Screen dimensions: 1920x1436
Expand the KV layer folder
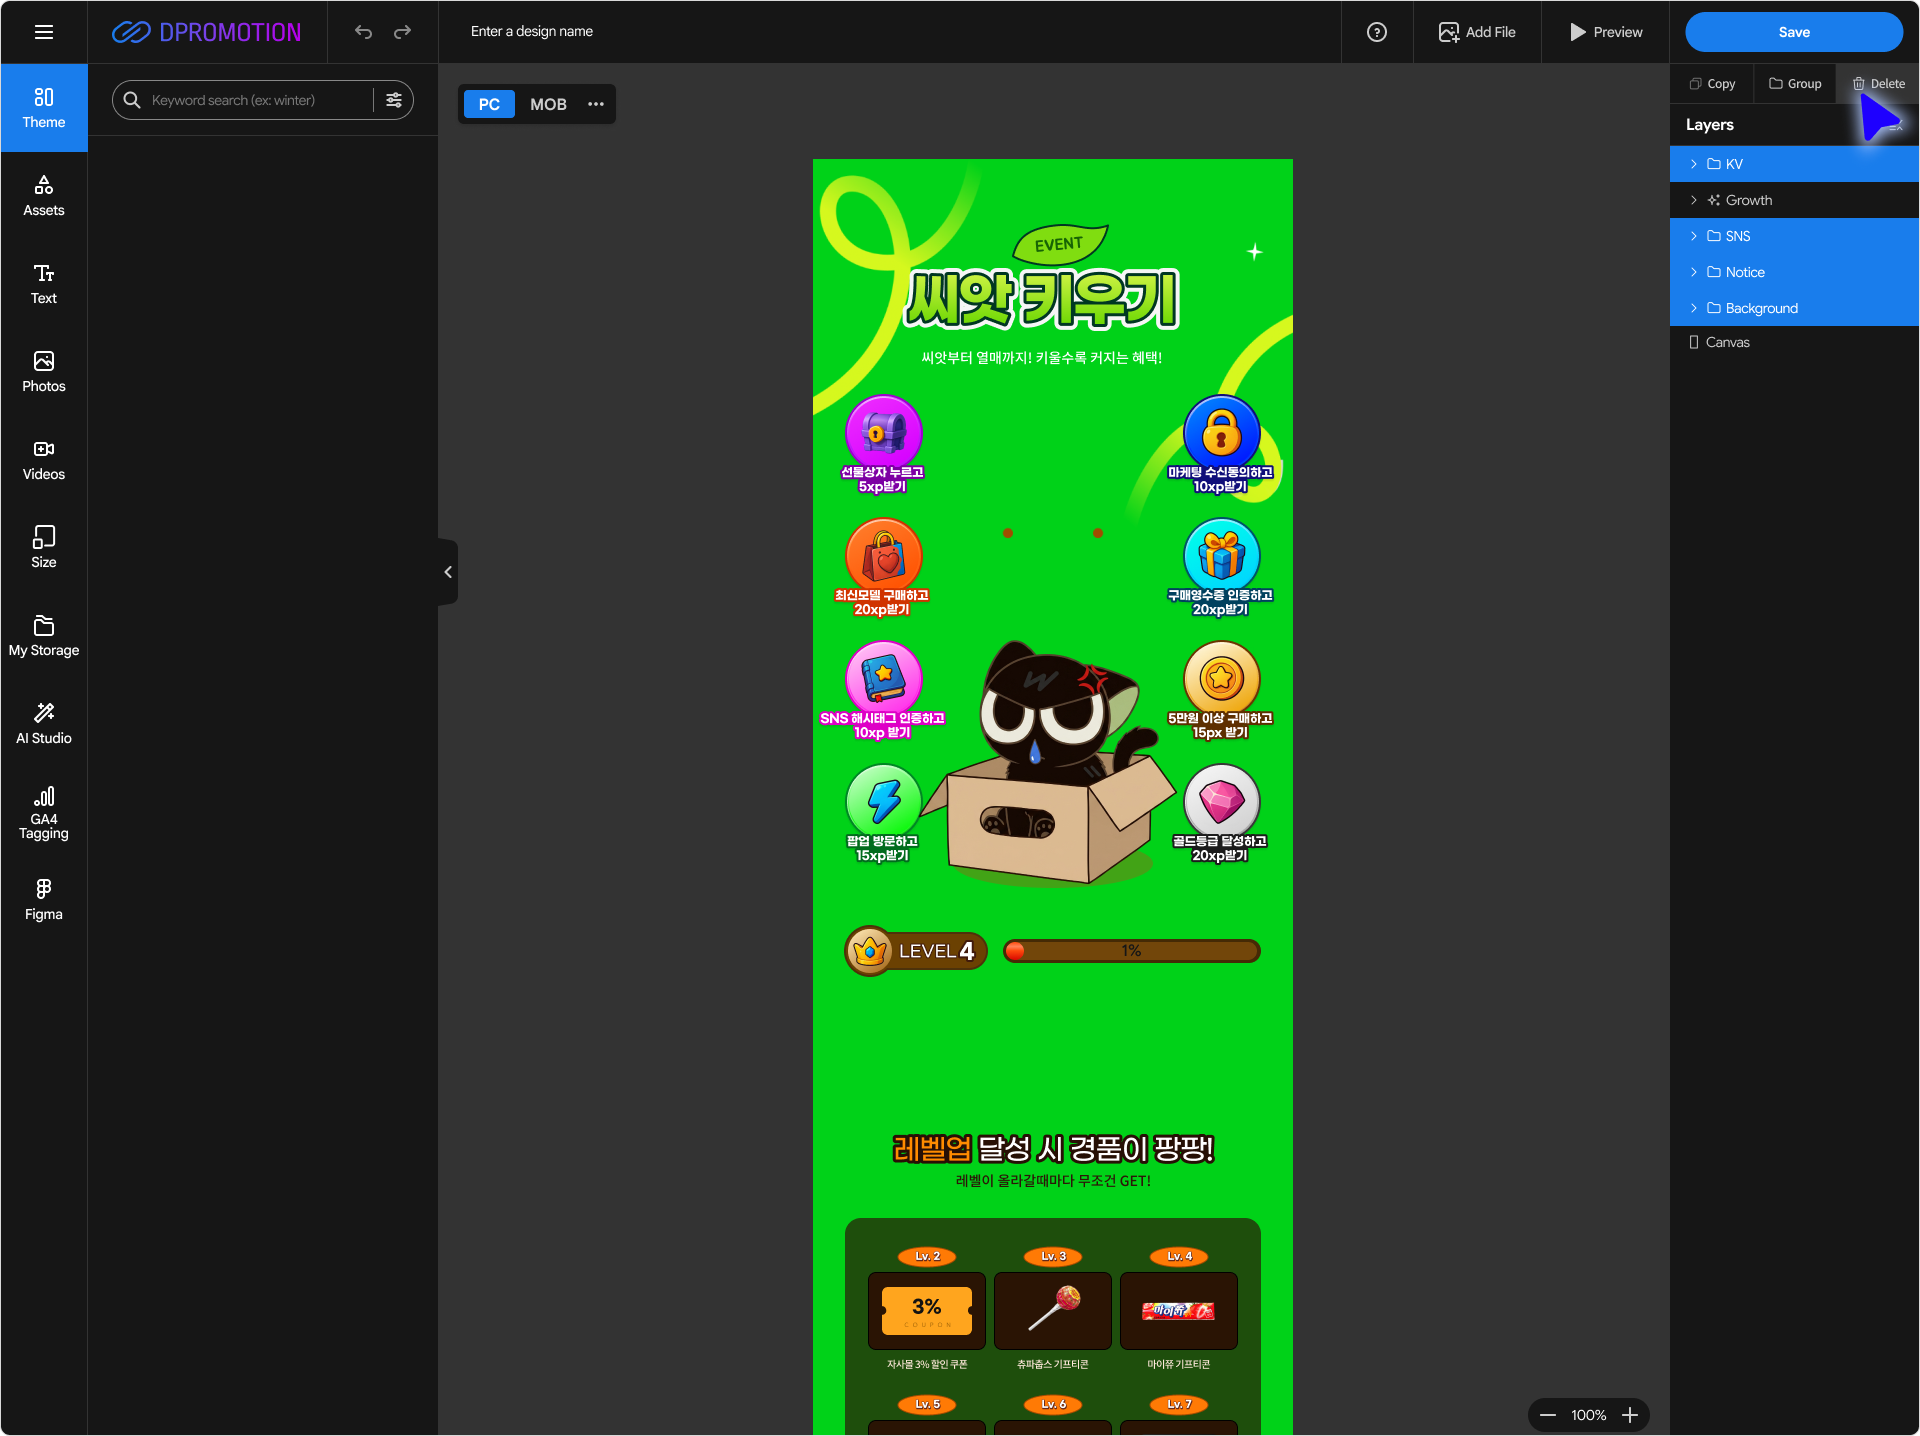[1694, 164]
